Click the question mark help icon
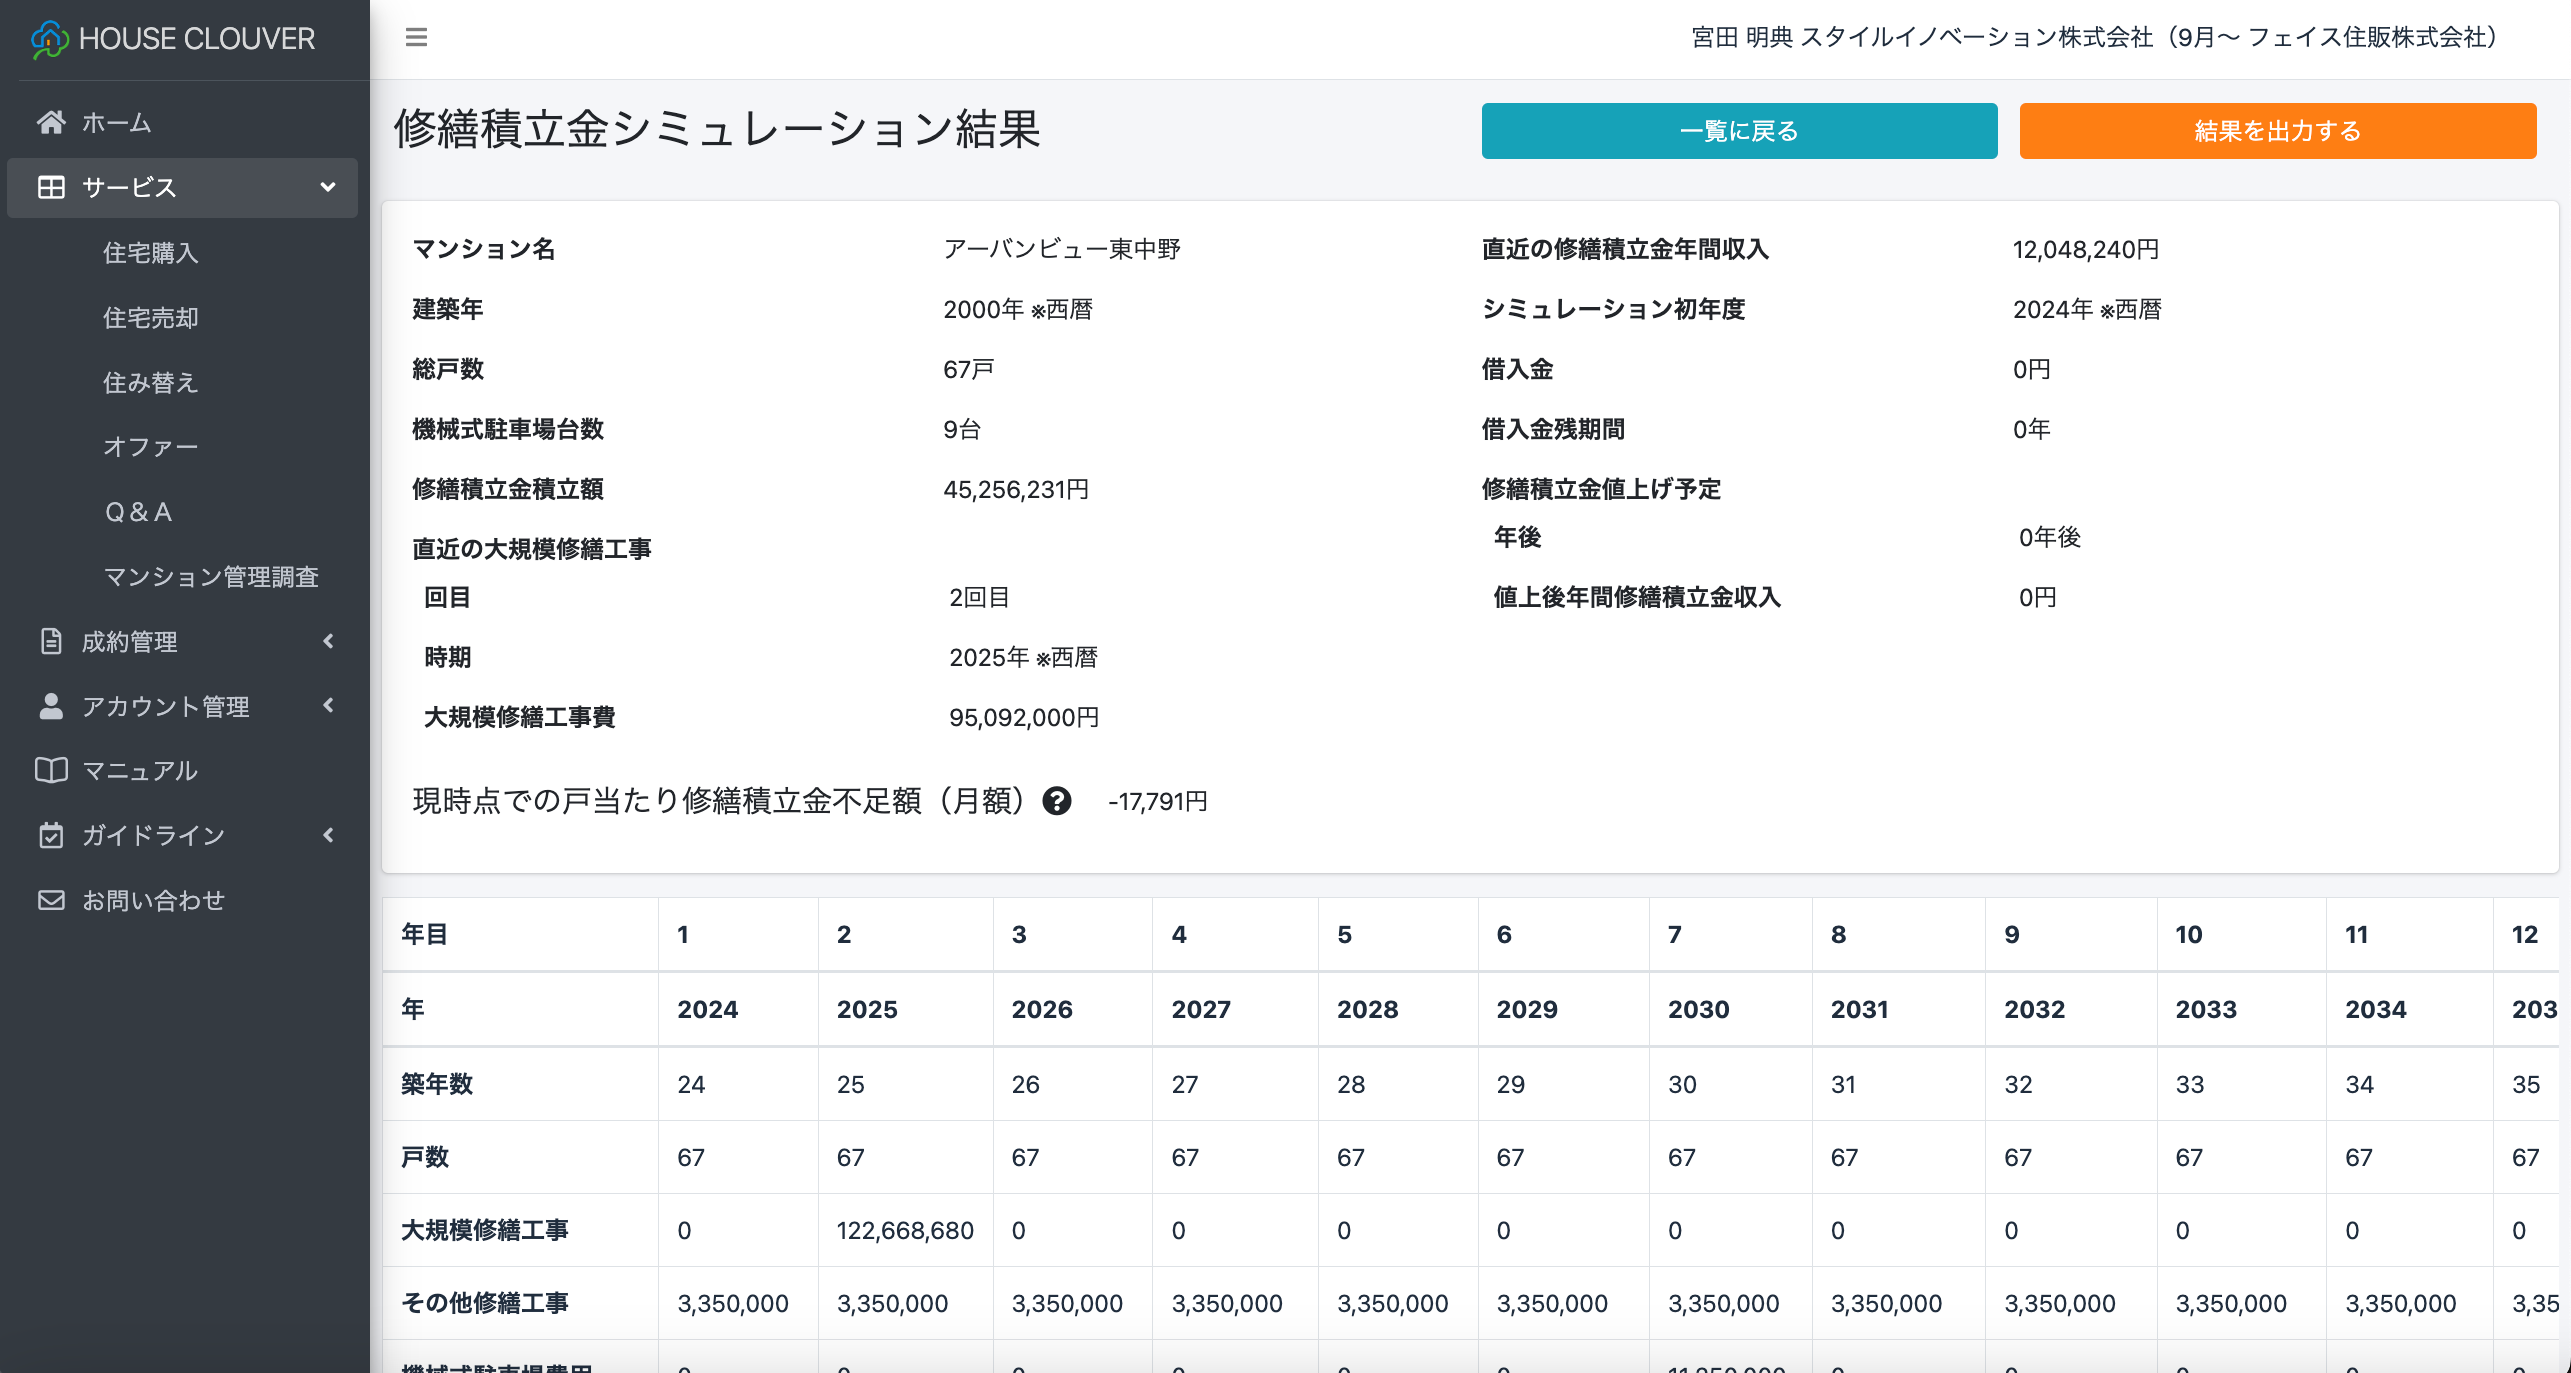Screen dimensions: 2571x1373 click(x=1056, y=801)
